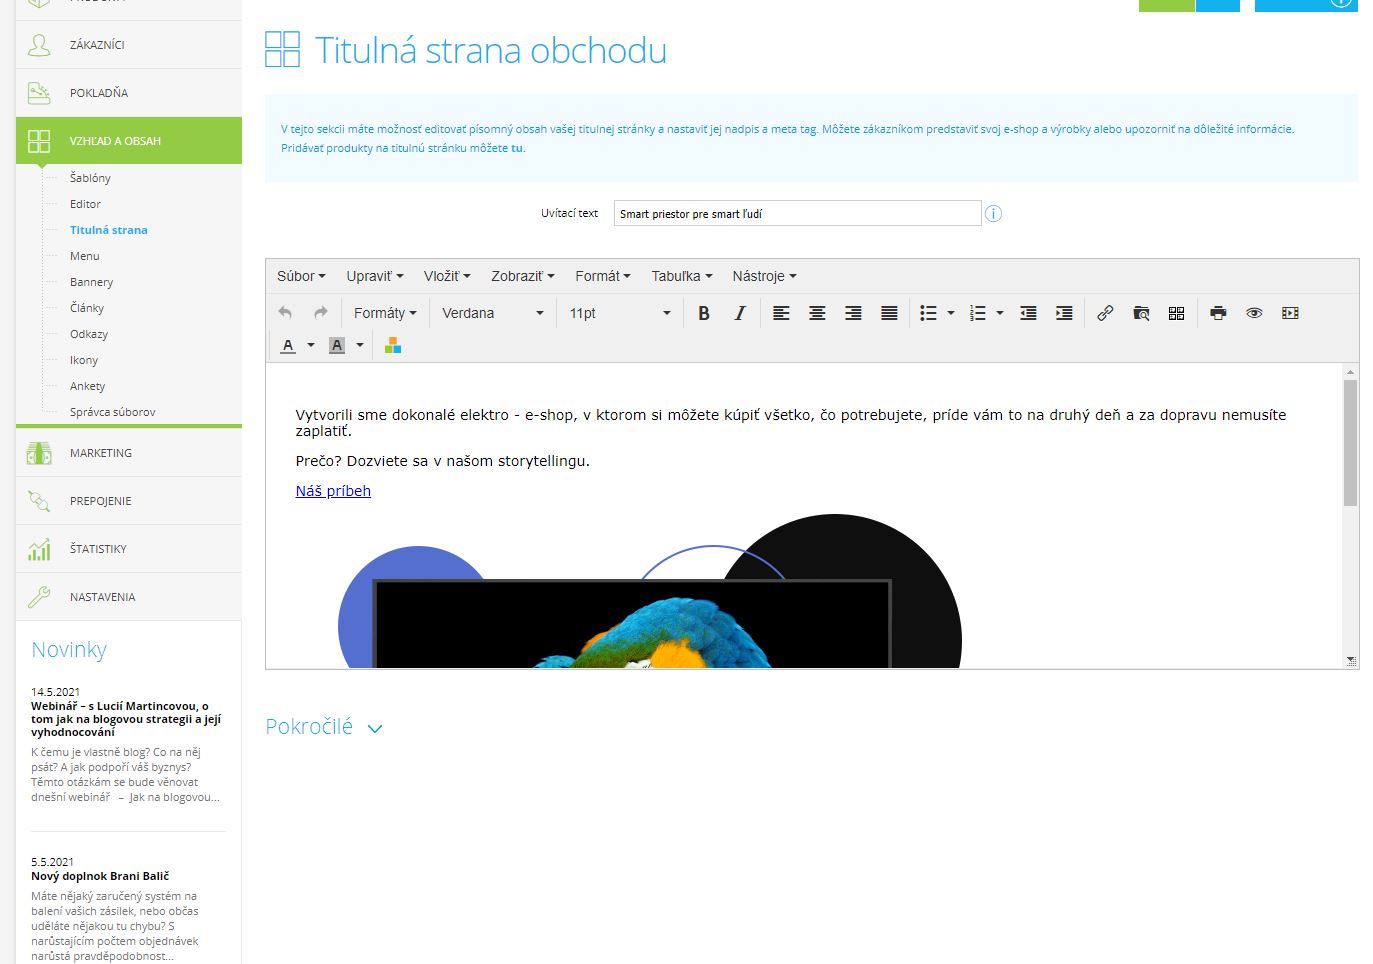Go to Bannery submenu item
This screenshot has width=1373, height=964.
(x=91, y=282)
